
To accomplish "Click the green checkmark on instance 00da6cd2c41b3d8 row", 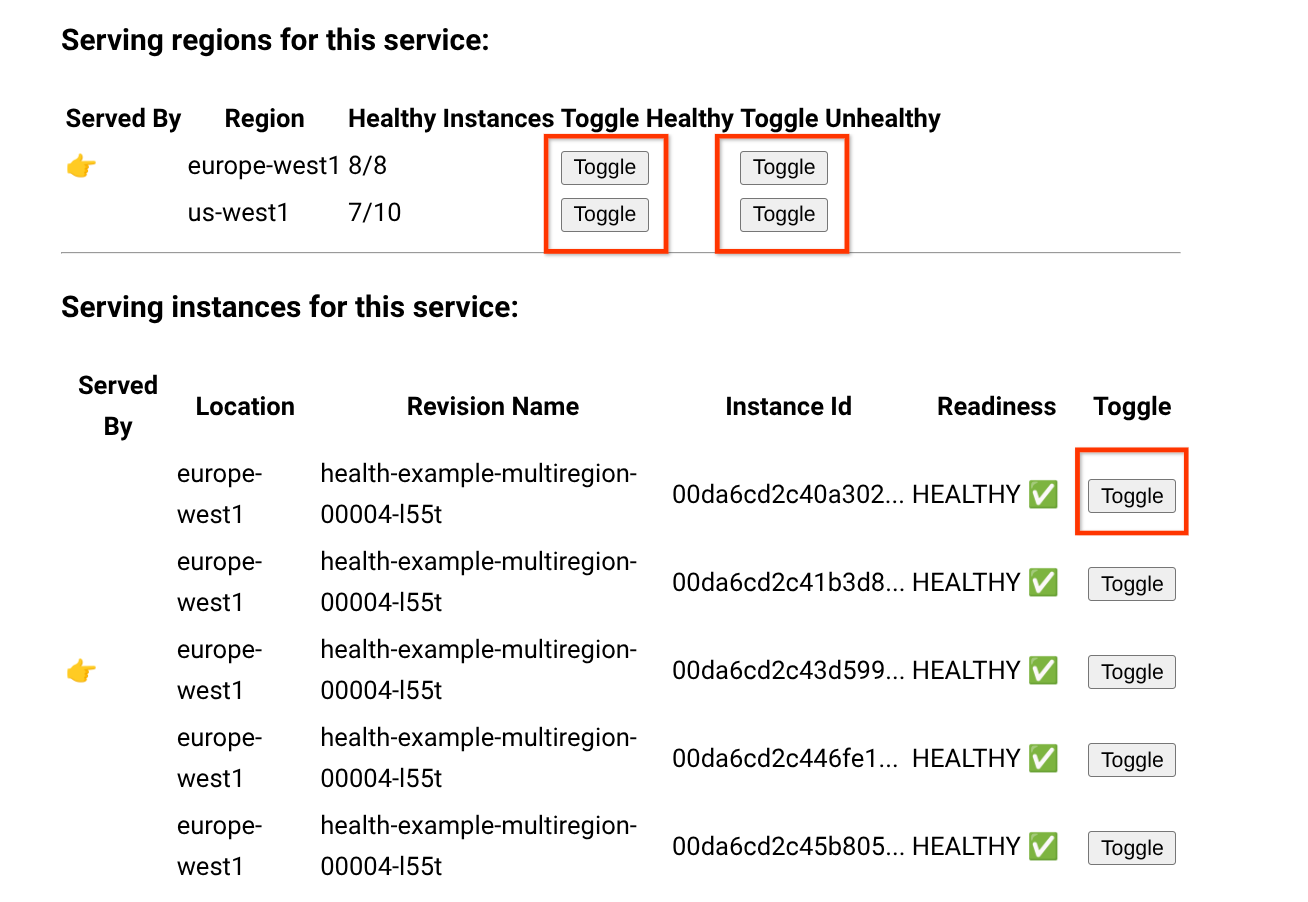I will coord(1044,582).
